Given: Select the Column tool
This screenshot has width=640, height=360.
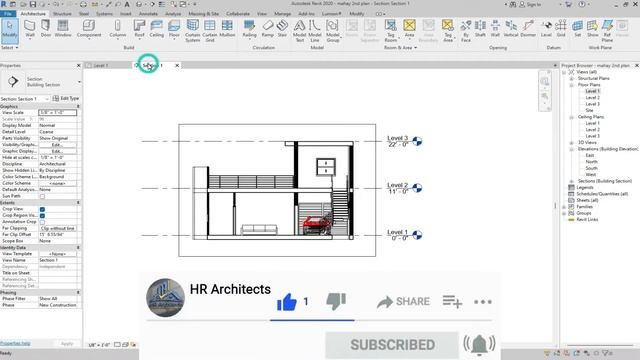Looking at the screenshot, I should point(118,29).
